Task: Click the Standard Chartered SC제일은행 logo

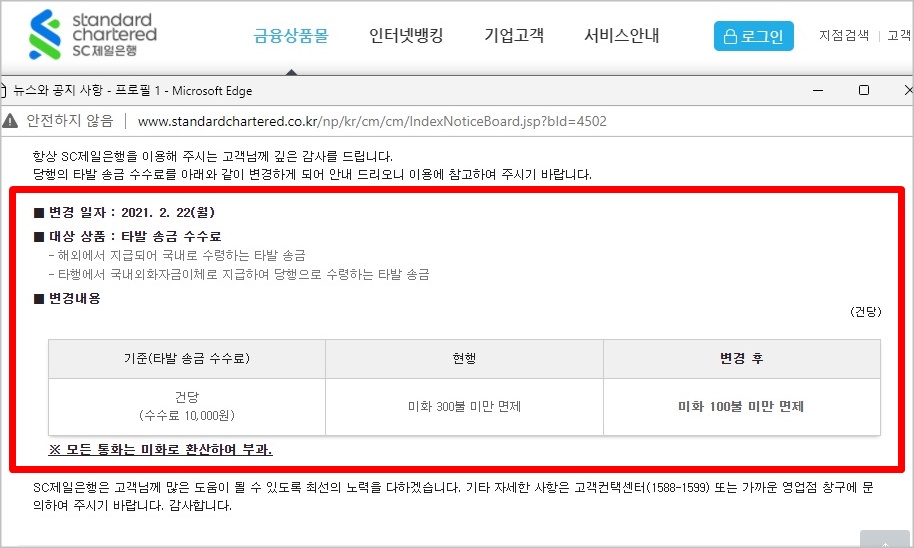Action: pos(93,35)
